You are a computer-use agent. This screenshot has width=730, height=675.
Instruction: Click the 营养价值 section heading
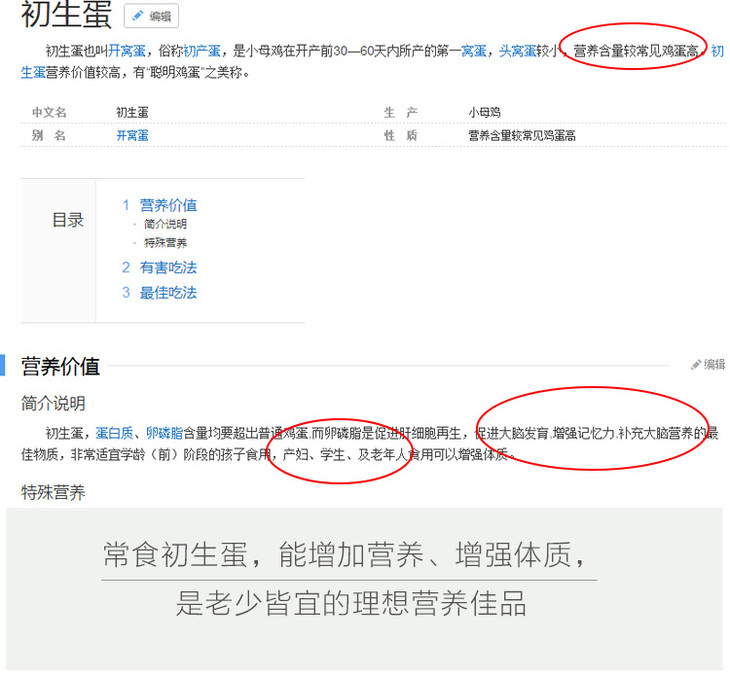tap(61, 366)
